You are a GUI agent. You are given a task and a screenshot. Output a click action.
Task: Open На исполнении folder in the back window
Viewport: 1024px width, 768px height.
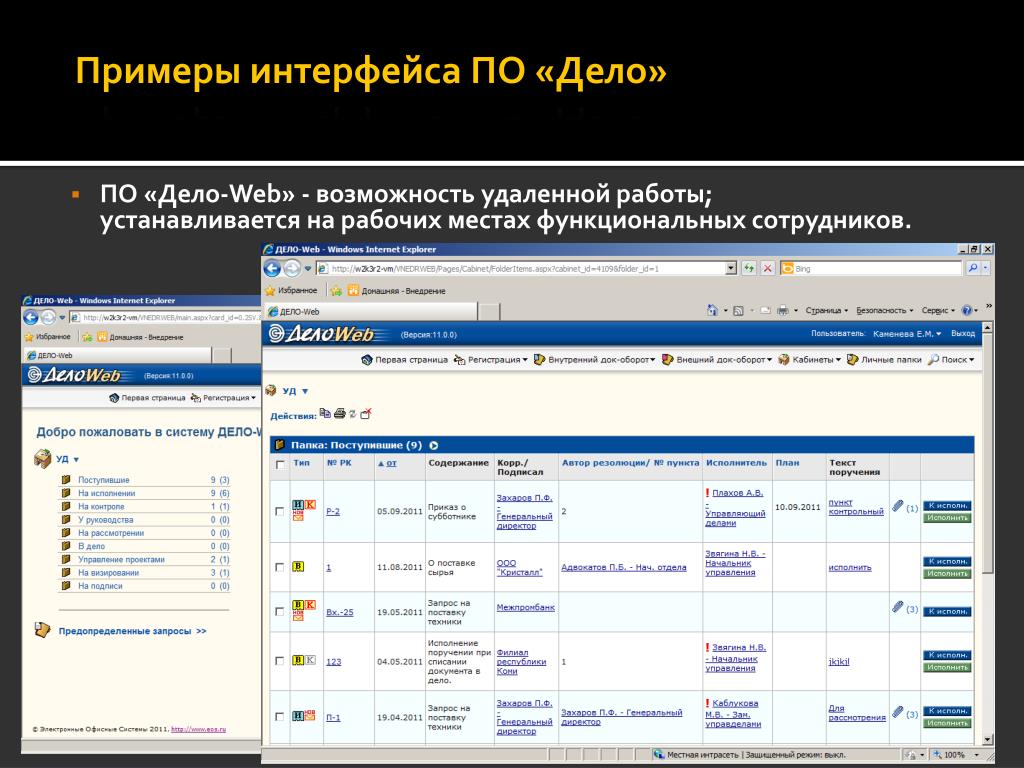point(106,493)
